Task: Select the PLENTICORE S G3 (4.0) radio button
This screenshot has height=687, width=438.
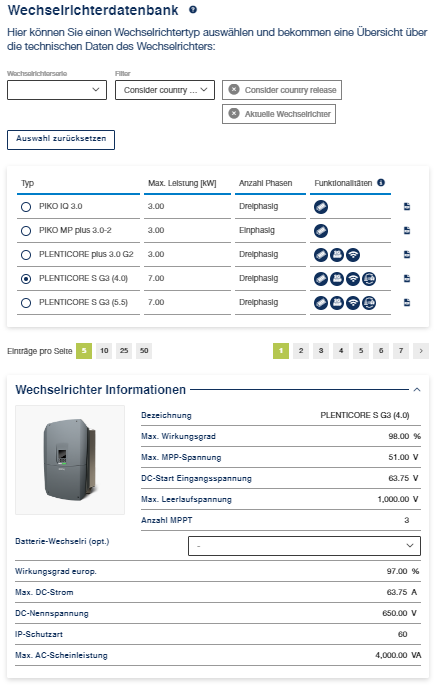Action: (26, 279)
